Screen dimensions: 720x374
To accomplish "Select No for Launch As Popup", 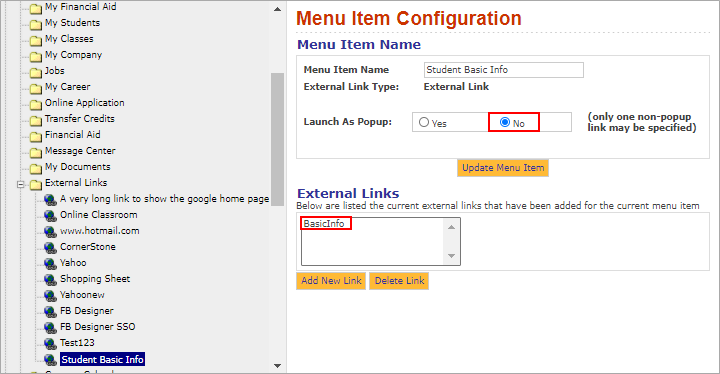I will [x=505, y=122].
